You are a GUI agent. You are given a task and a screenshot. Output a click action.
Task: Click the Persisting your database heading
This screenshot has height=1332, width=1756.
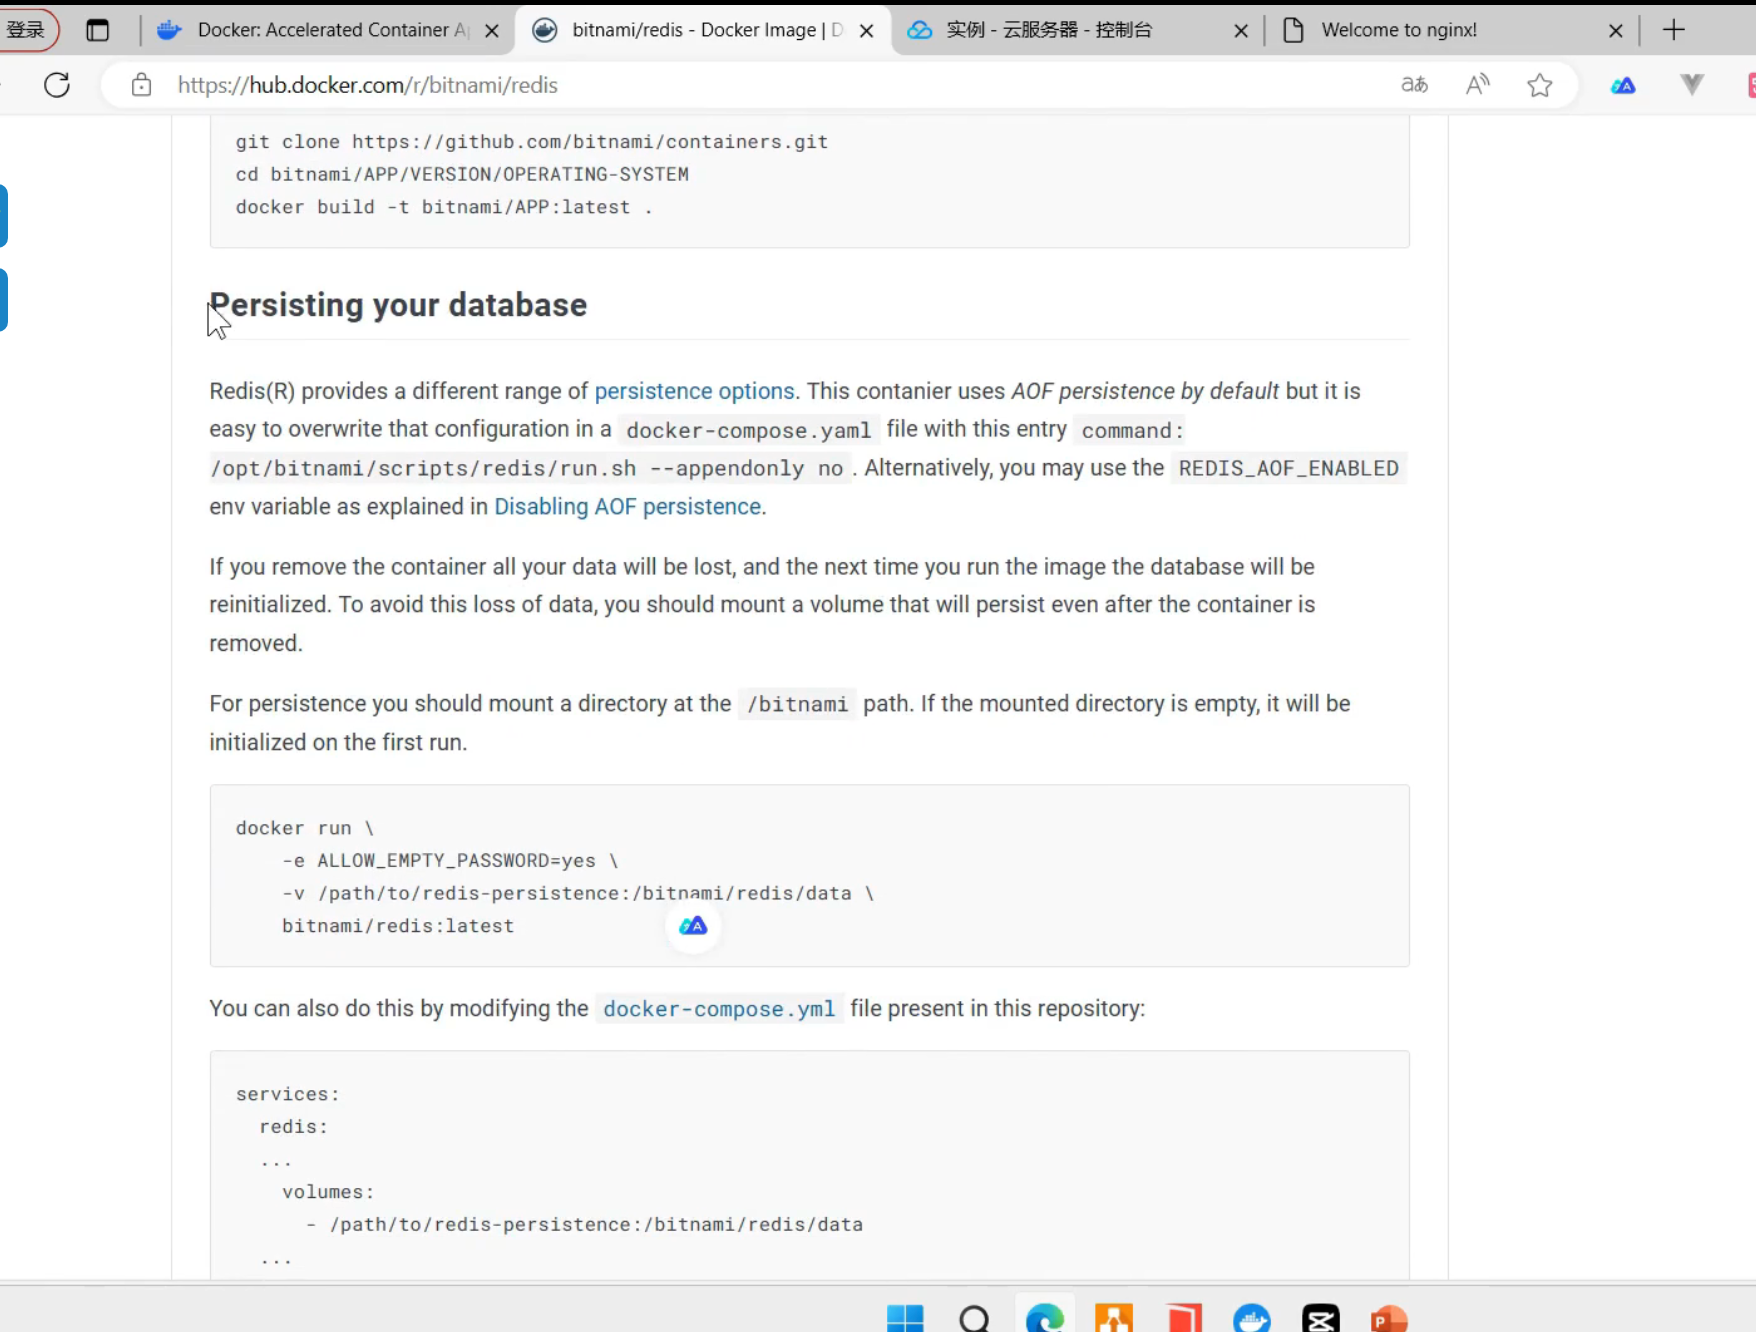[398, 305]
